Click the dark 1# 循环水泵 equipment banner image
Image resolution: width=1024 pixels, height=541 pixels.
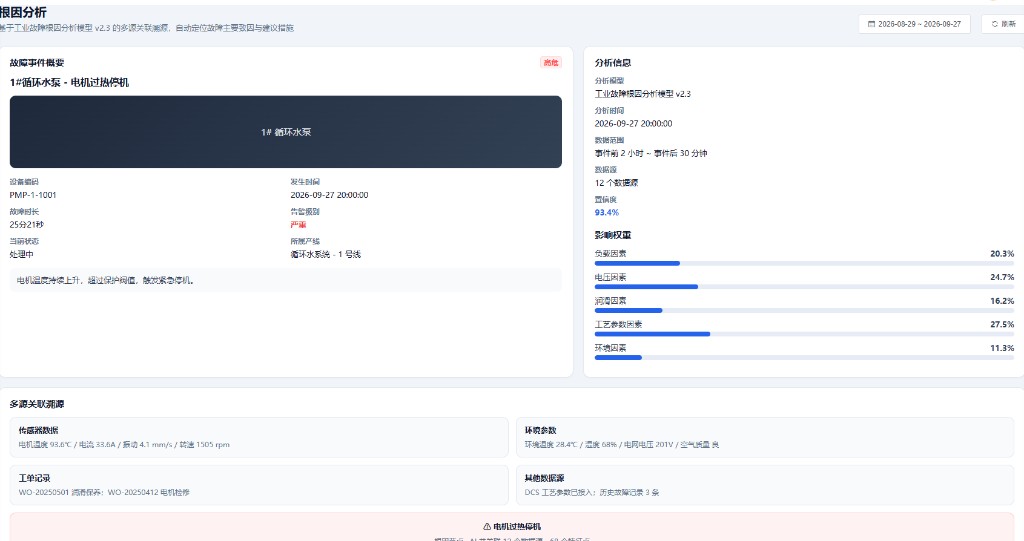click(285, 132)
